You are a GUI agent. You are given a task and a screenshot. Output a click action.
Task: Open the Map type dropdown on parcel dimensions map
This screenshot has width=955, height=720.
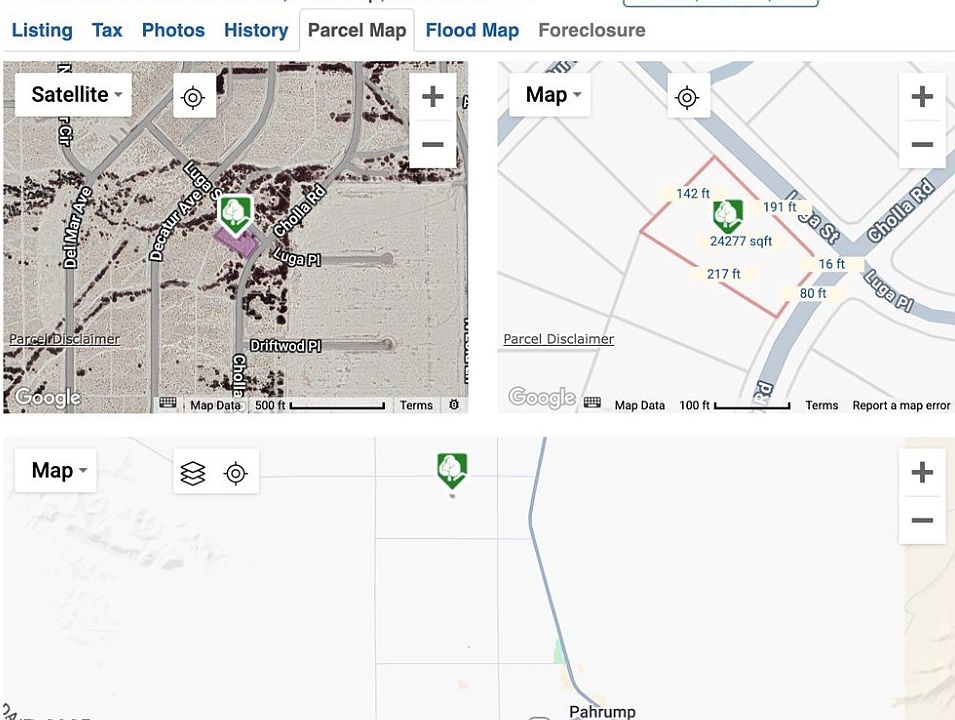(550, 94)
